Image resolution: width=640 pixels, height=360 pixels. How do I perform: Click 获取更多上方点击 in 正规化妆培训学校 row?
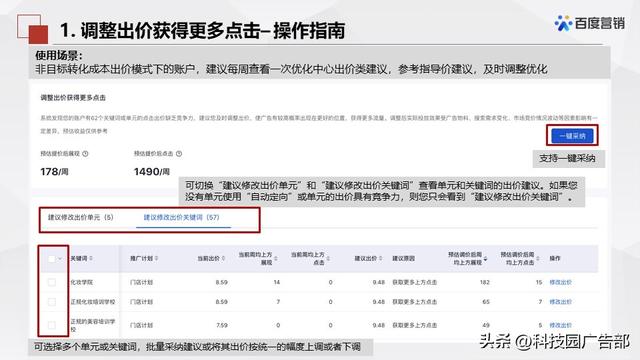pos(415,302)
